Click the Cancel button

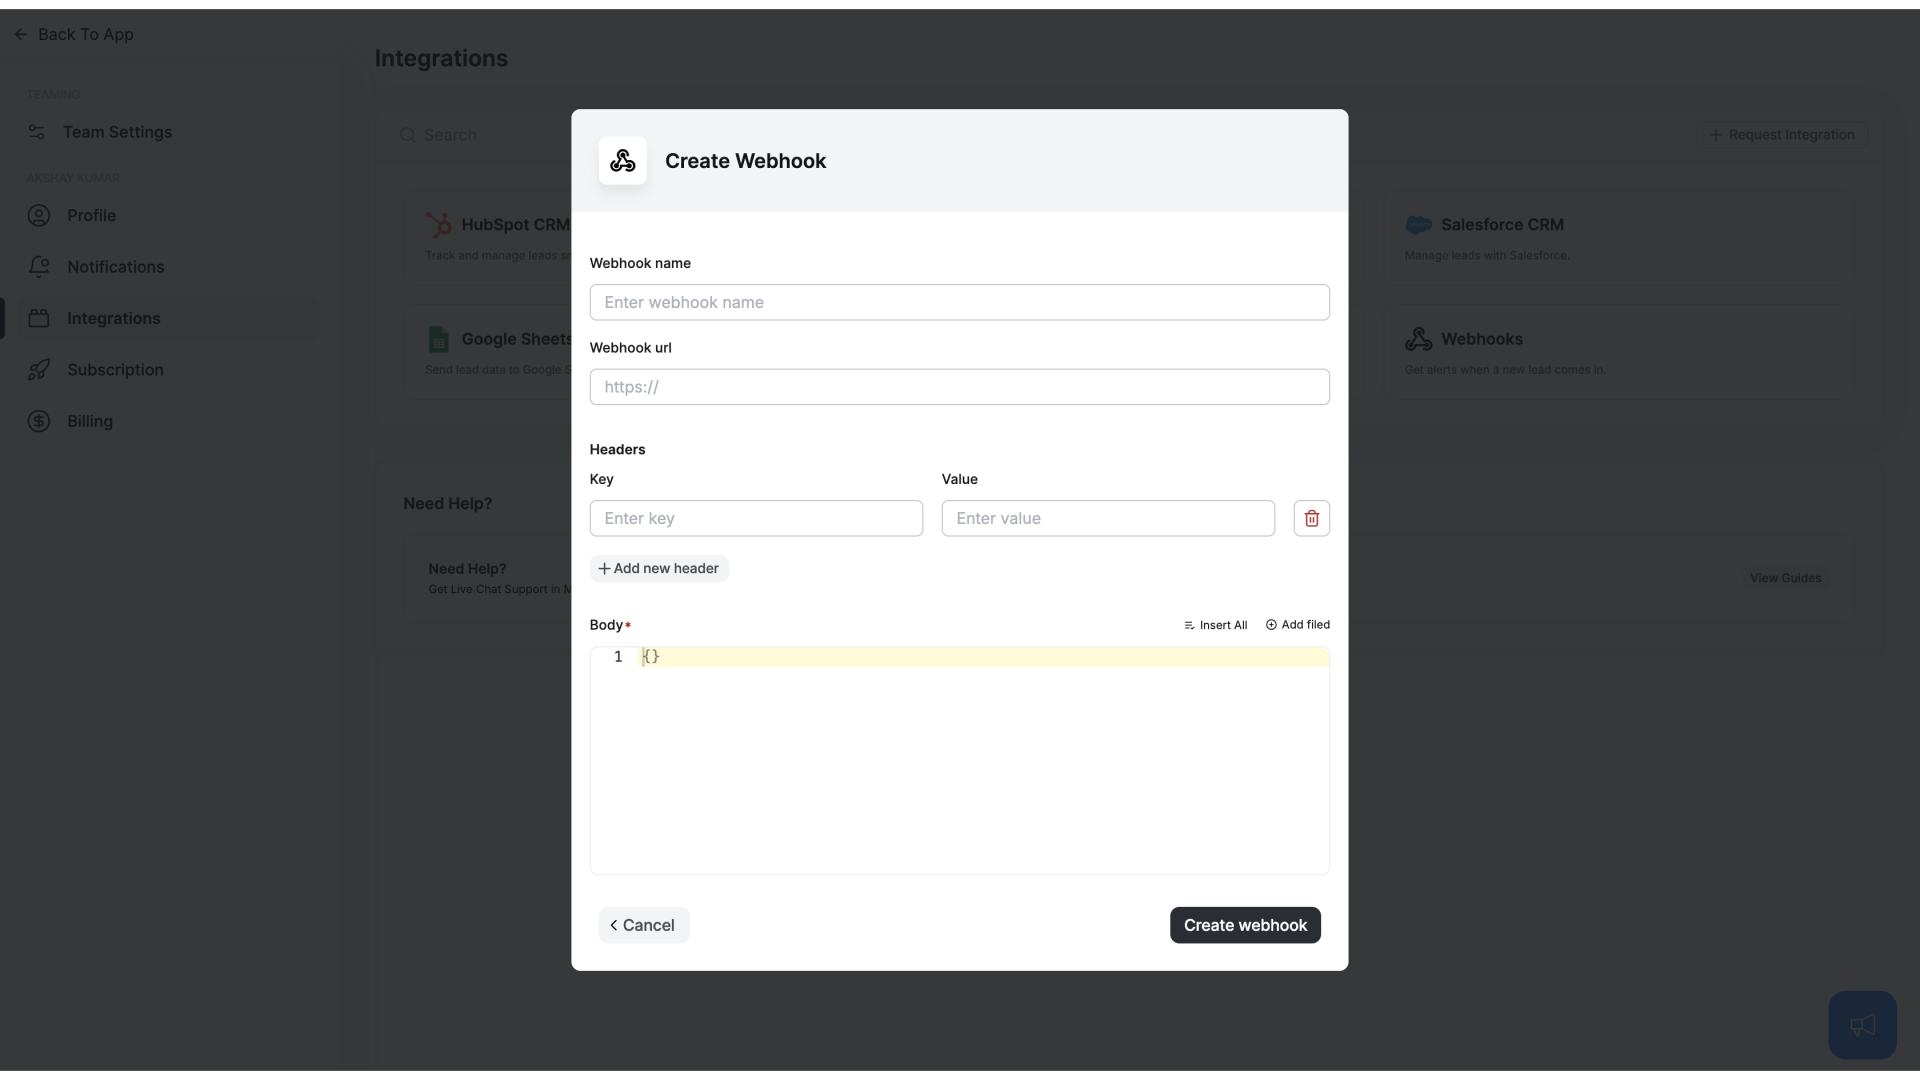coord(642,924)
